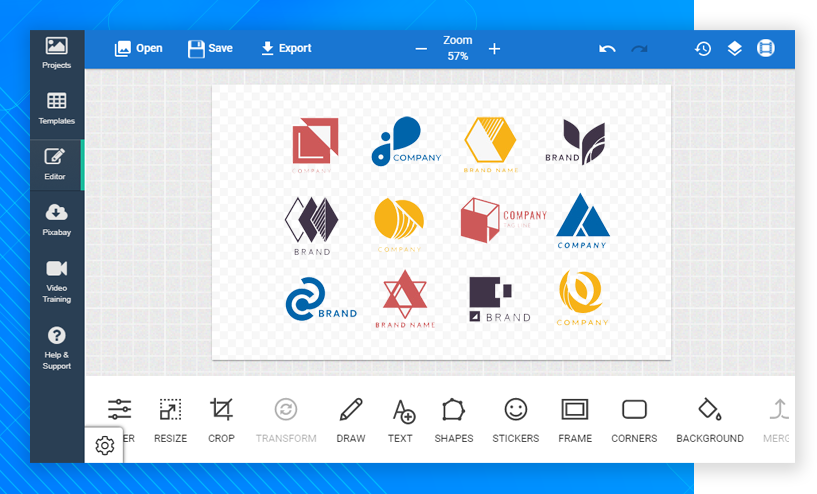817x494 pixels.
Task: Open the Background fill tool
Action: pyautogui.click(x=710, y=420)
